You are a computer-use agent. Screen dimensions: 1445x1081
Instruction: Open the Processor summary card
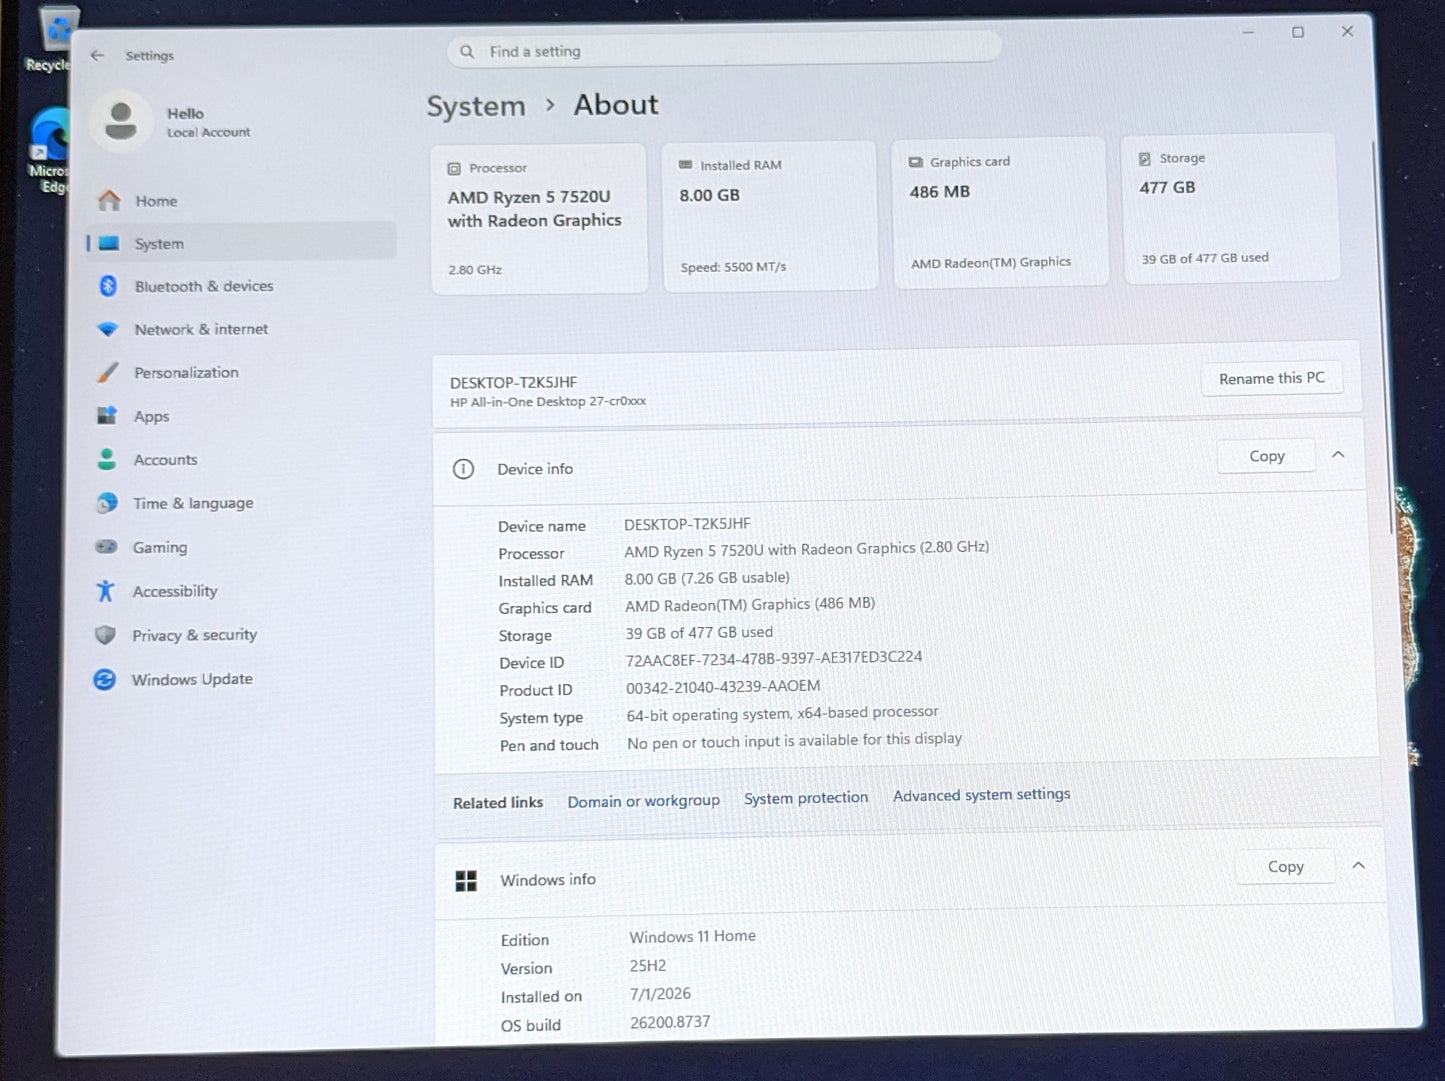point(539,219)
